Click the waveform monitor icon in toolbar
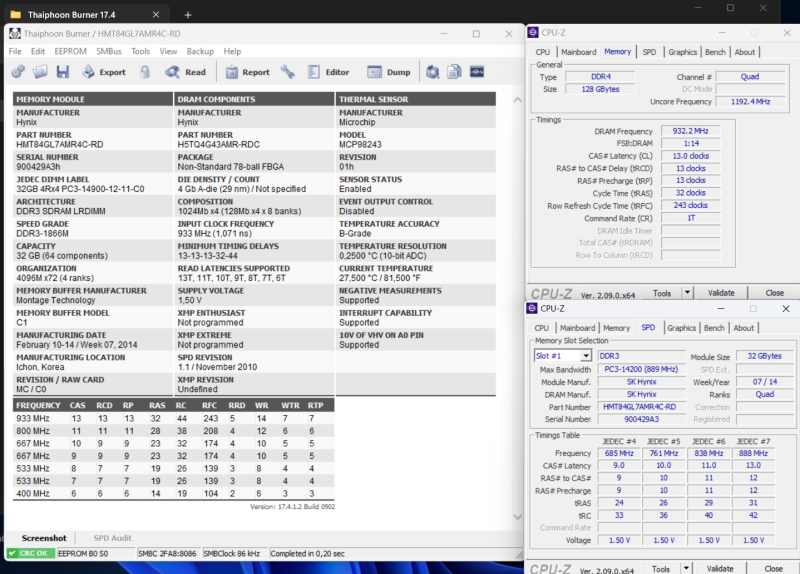The width and height of the screenshot is (800, 574). (x=477, y=72)
